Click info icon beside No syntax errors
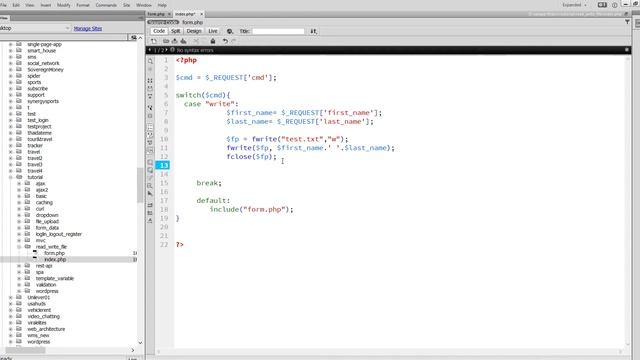Viewport: 640px width, 360px height. (x=172, y=50)
